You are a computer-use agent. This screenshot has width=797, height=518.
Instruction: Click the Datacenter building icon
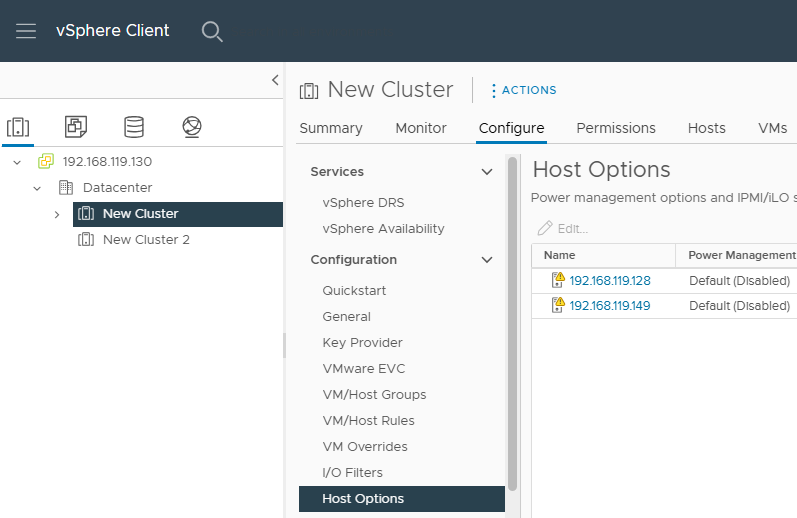click(66, 188)
